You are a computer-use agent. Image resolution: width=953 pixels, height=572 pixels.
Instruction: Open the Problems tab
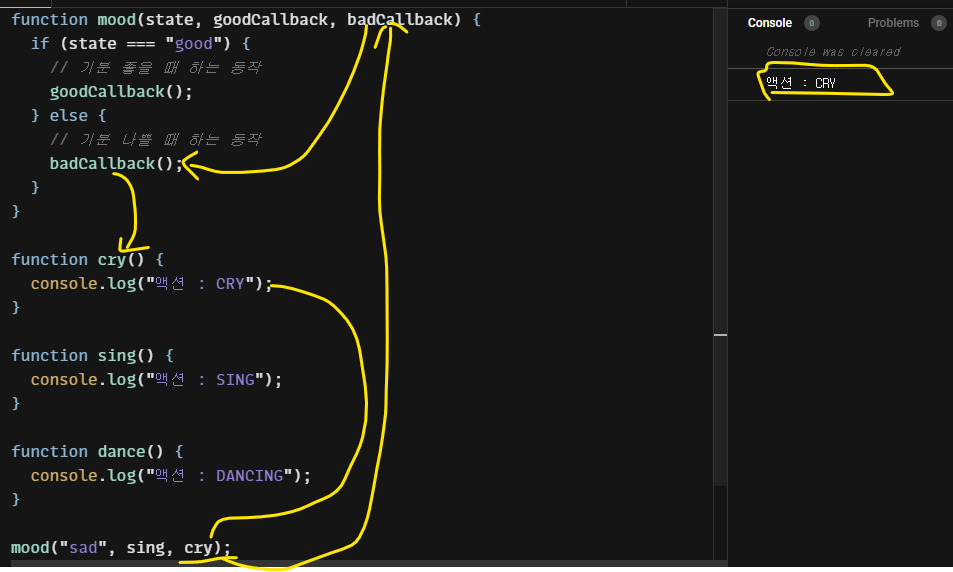click(x=893, y=23)
